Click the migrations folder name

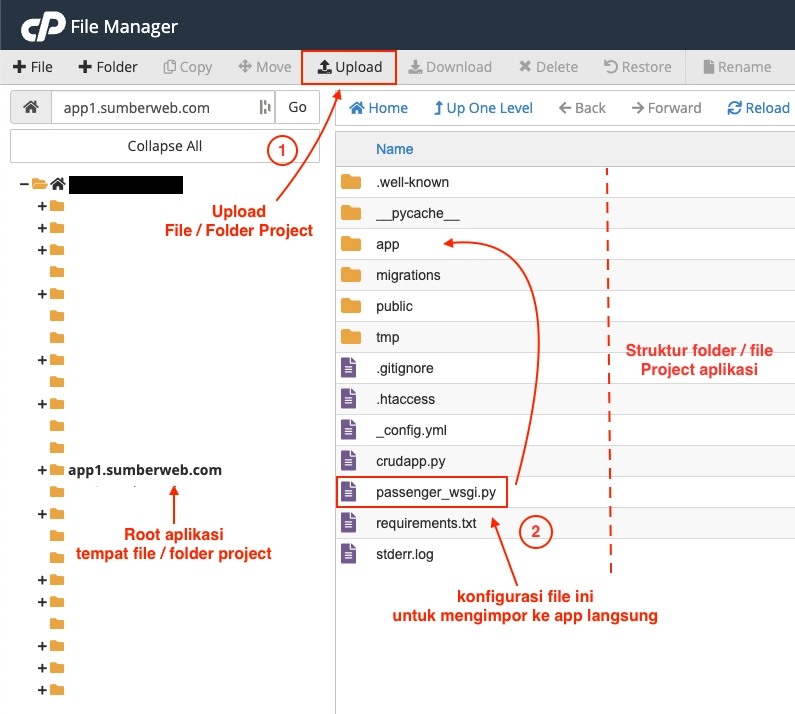pyautogui.click(x=408, y=275)
